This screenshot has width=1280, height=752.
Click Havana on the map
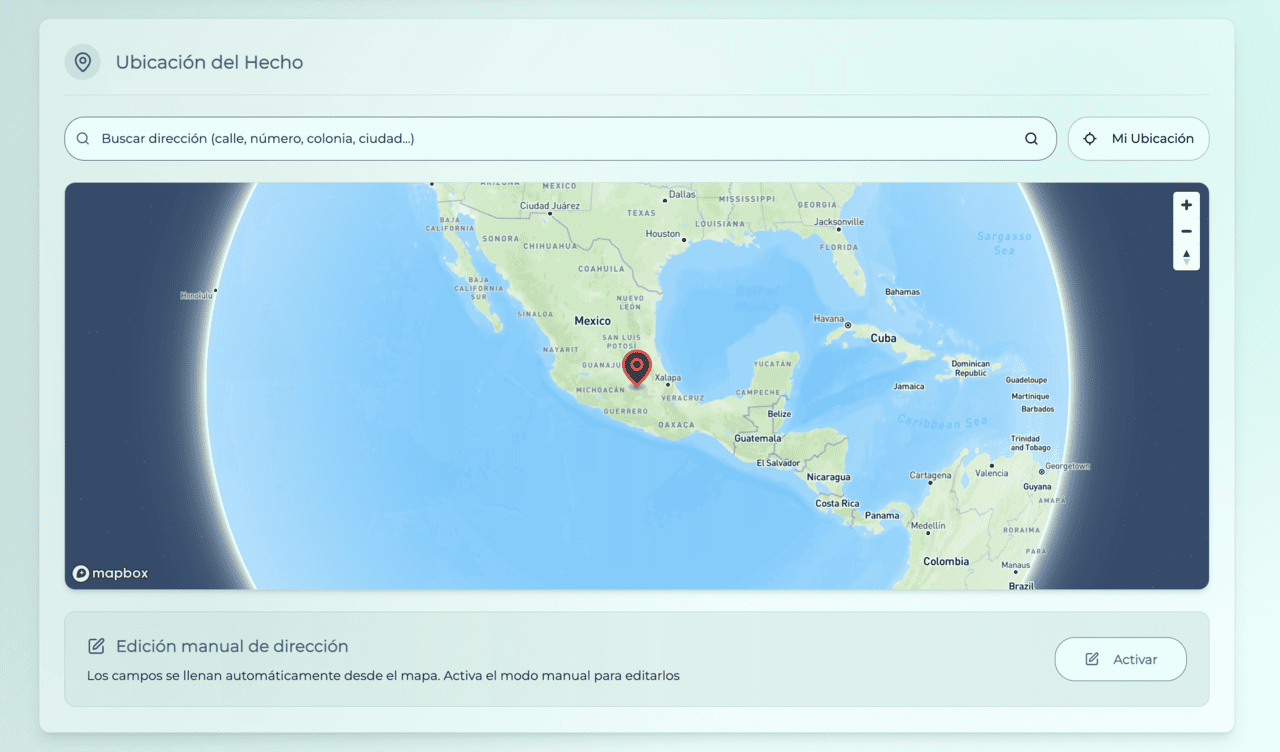[829, 319]
